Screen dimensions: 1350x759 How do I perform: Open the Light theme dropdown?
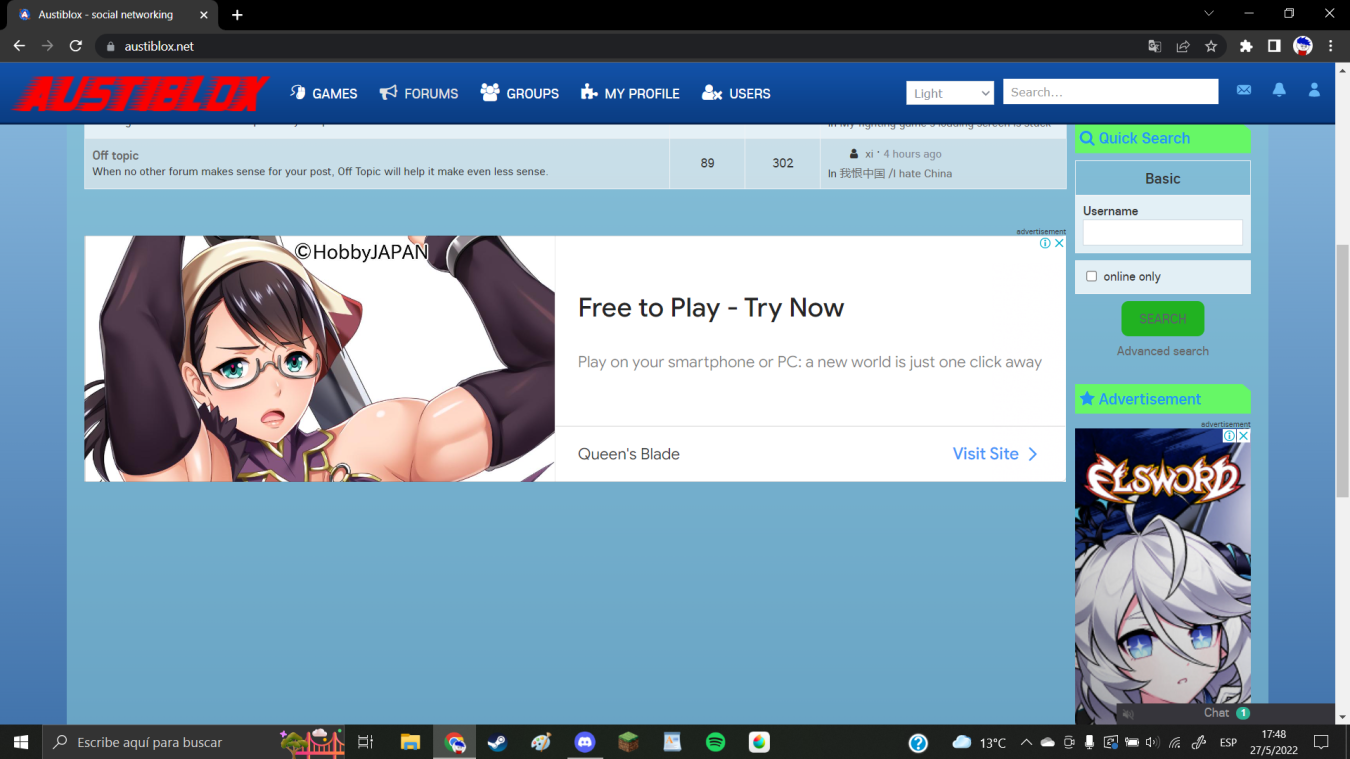pos(950,93)
